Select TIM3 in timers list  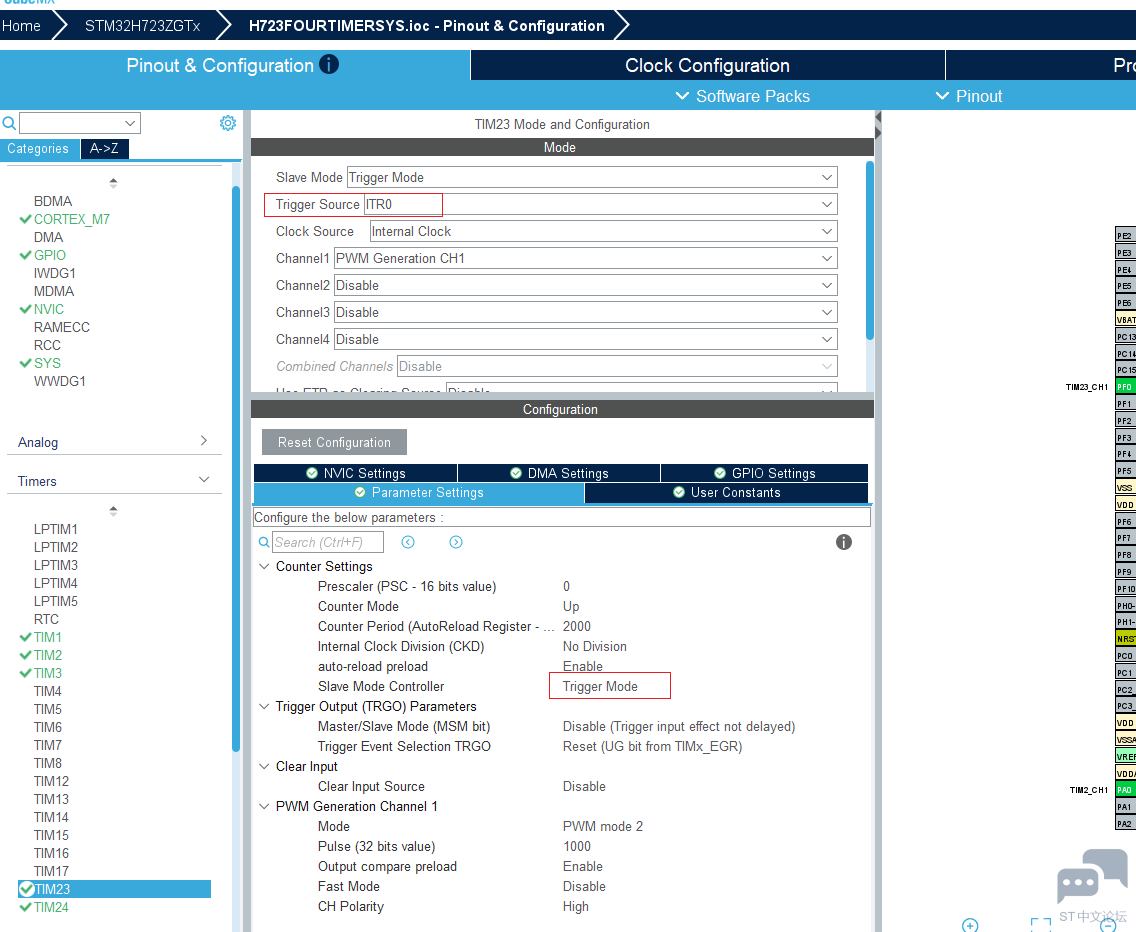(x=48, y=673)
